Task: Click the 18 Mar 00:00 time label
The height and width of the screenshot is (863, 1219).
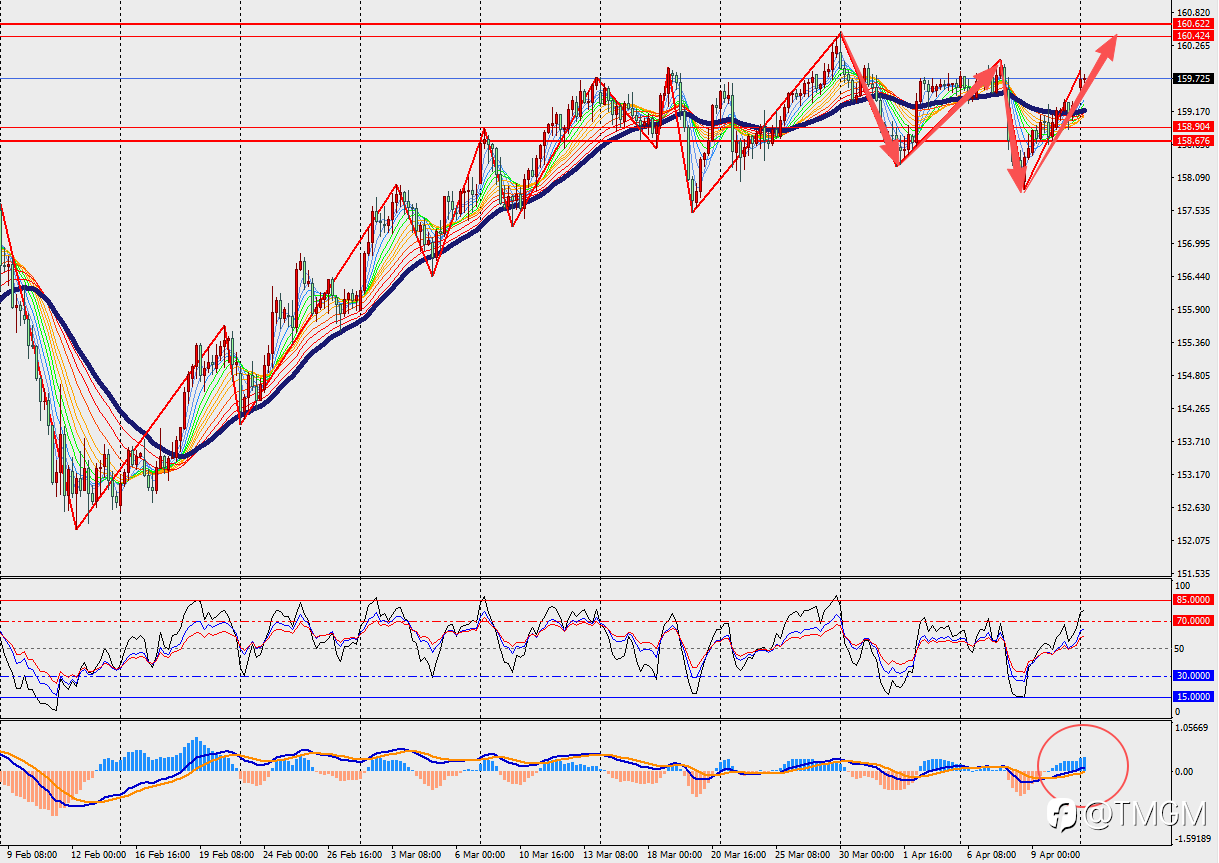Action: (x=674, y=856)
